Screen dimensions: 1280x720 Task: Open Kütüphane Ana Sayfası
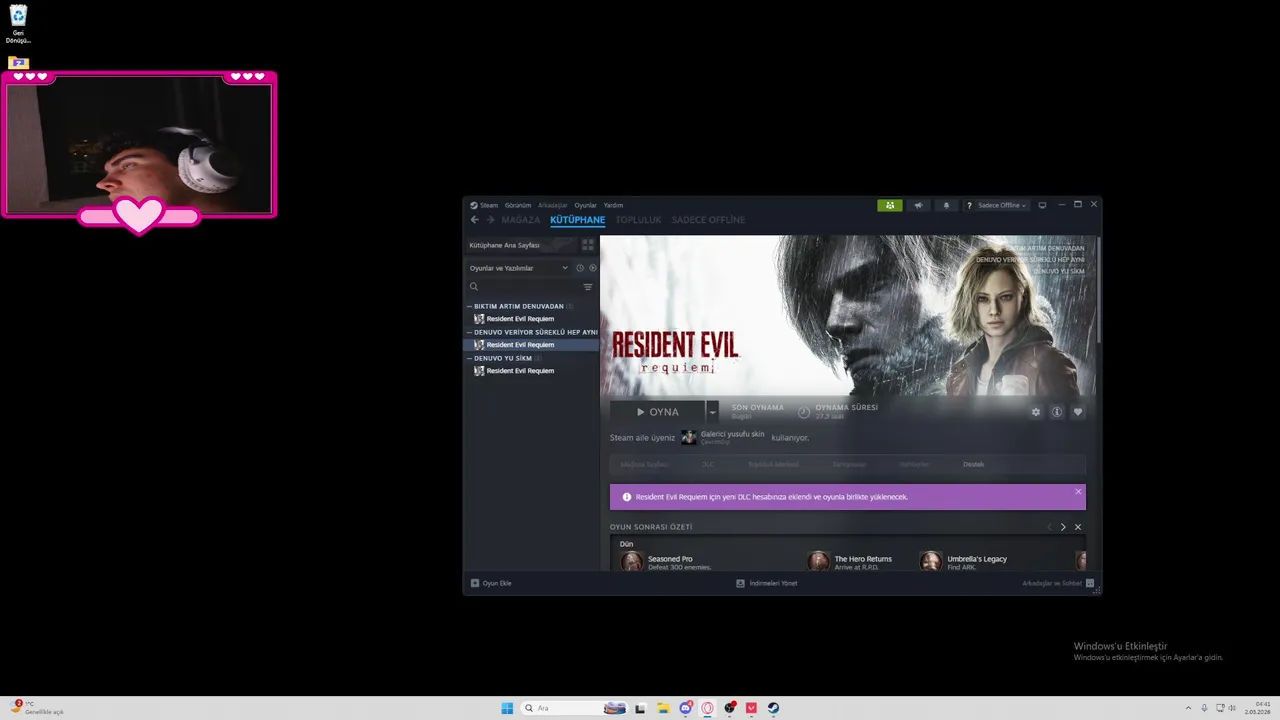pos(521,245)
